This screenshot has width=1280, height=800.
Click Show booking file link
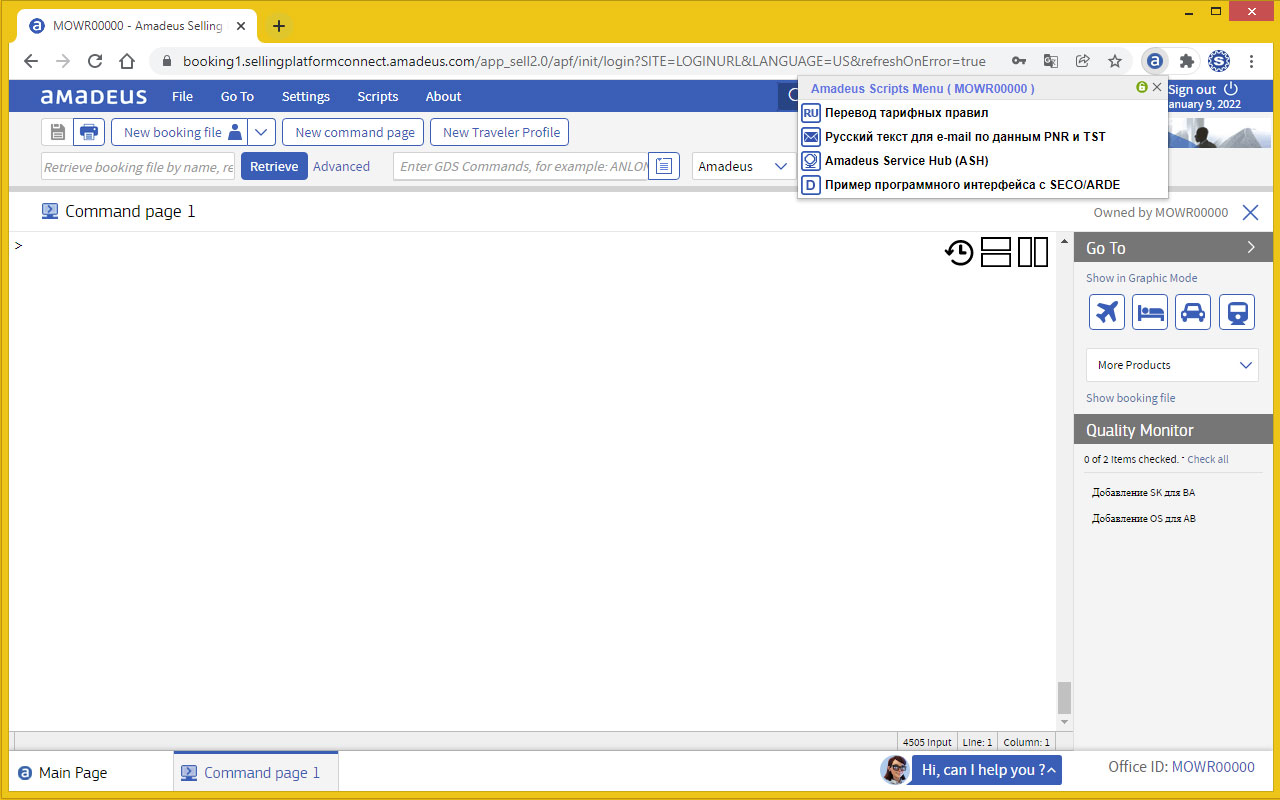tap(1130, 398)
